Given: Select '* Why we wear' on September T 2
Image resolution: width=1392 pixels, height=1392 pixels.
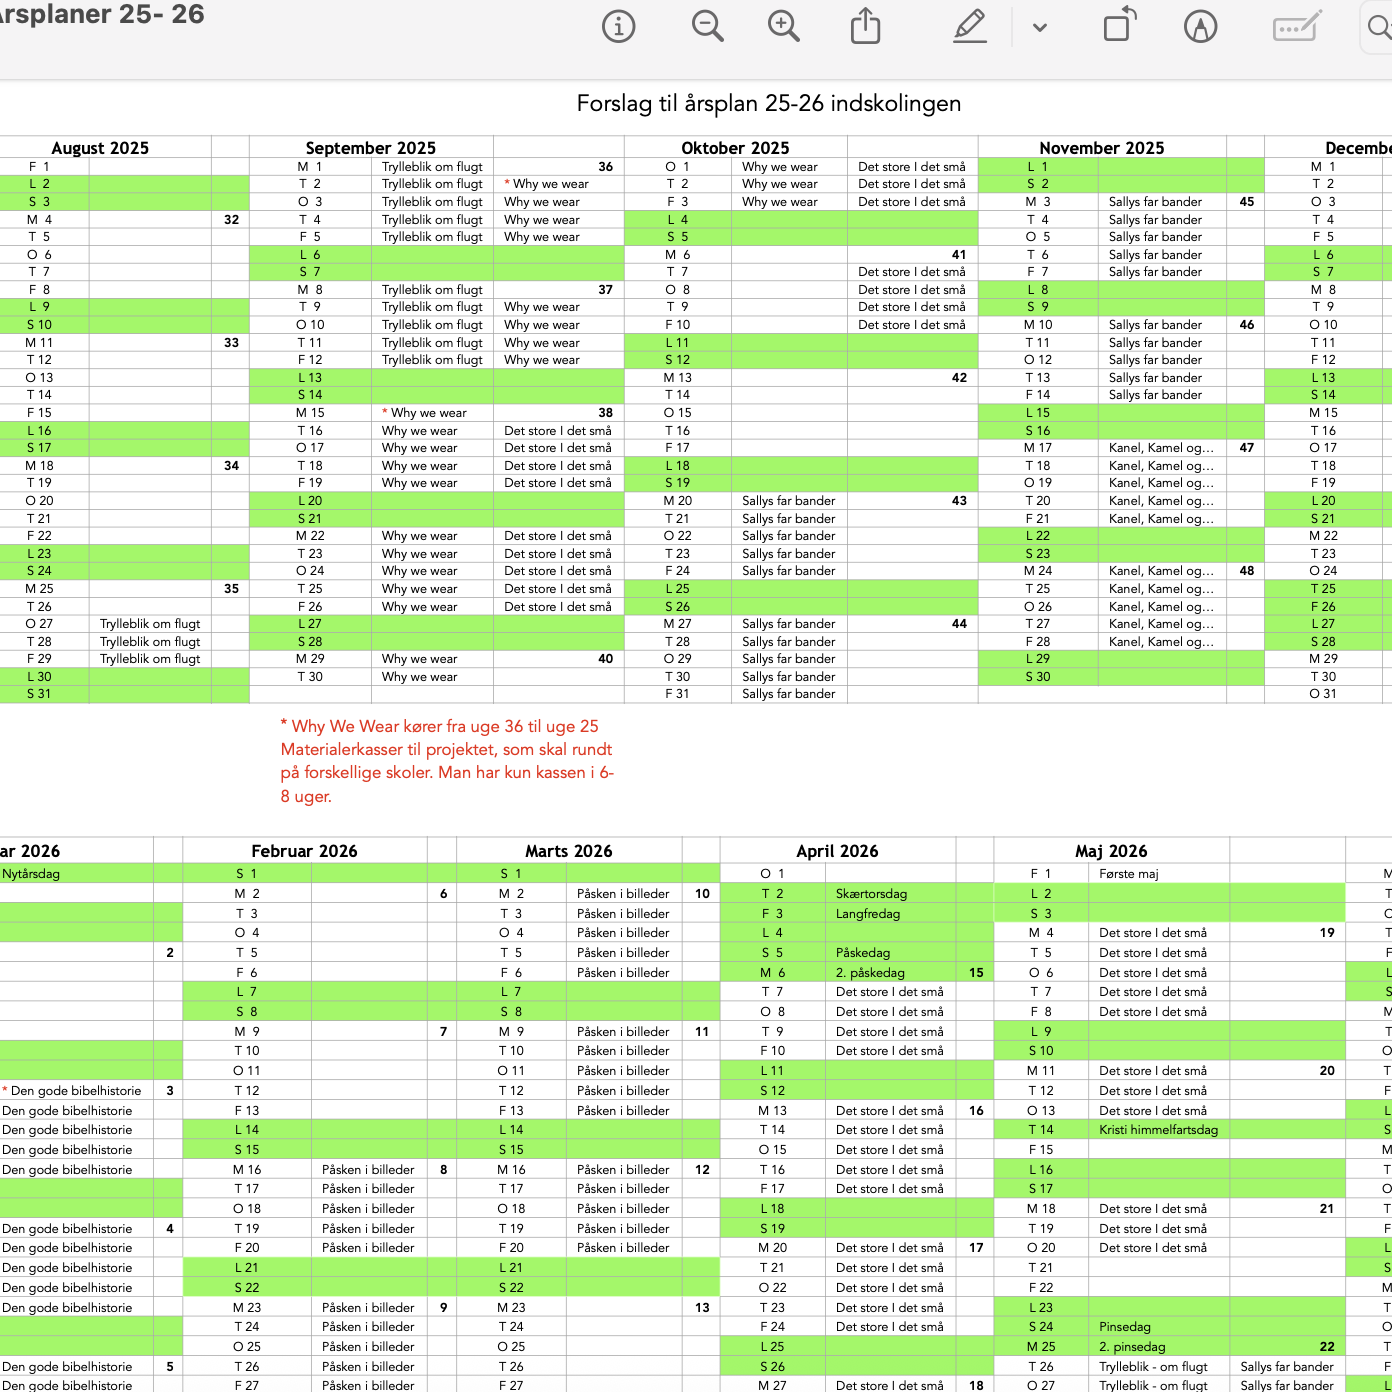Looking at the screenshot, I should [546, 184].
